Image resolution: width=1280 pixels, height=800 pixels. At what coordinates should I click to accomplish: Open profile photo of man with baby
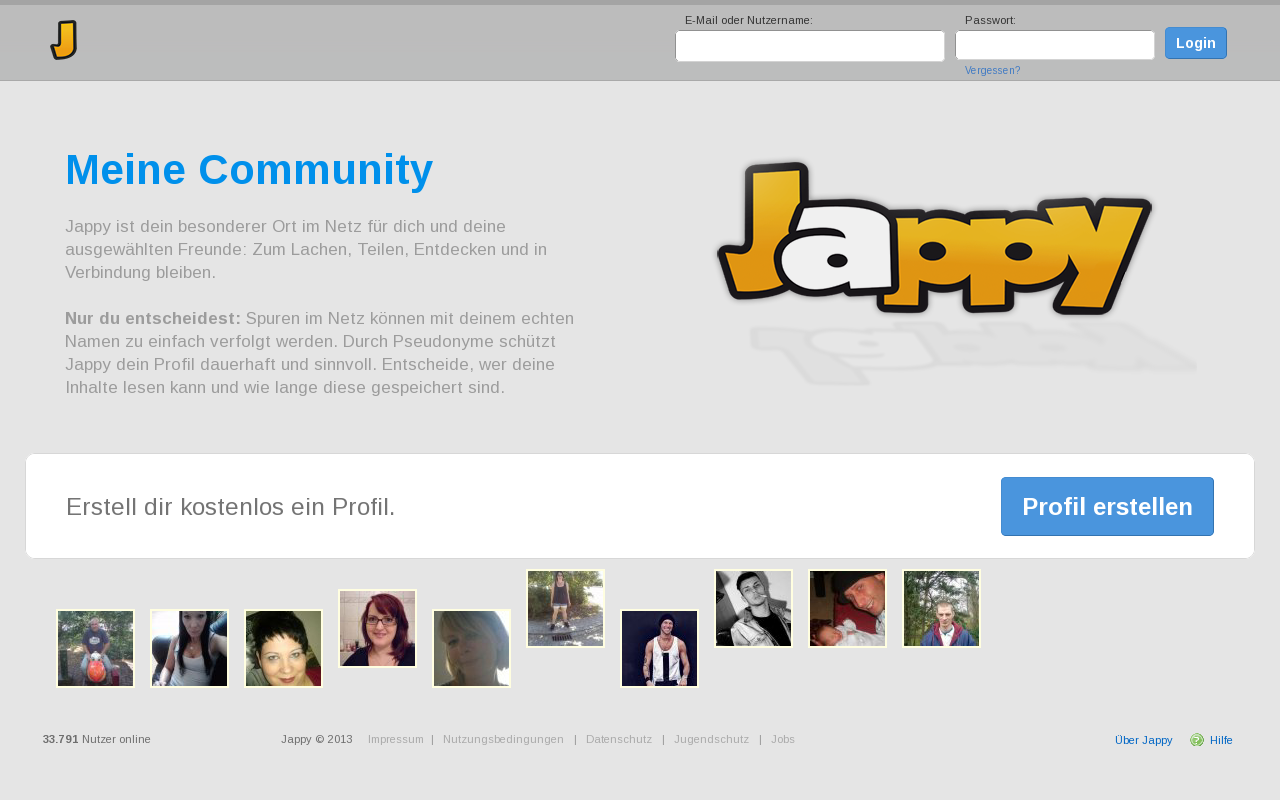[x=847, y=608]
